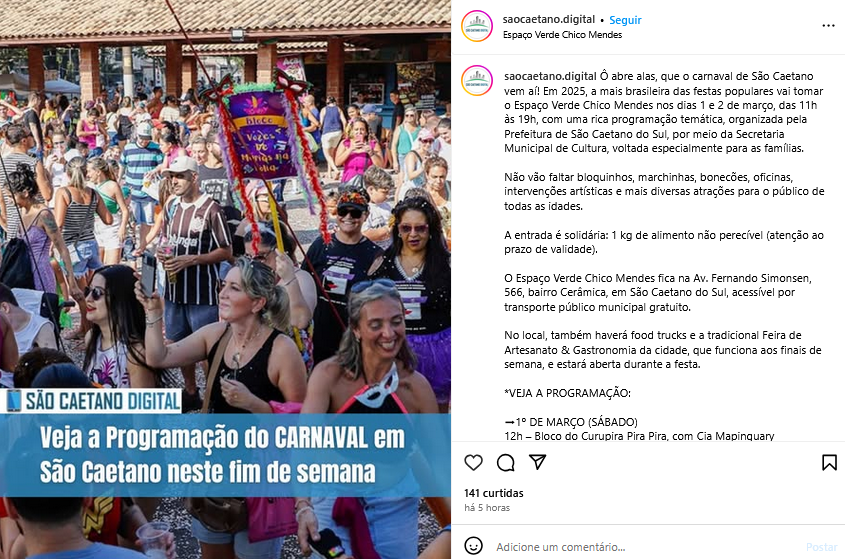845x559 pixels.
Task: Click saocaetano.digital avatar in header
Action: (x=477, y=26)
